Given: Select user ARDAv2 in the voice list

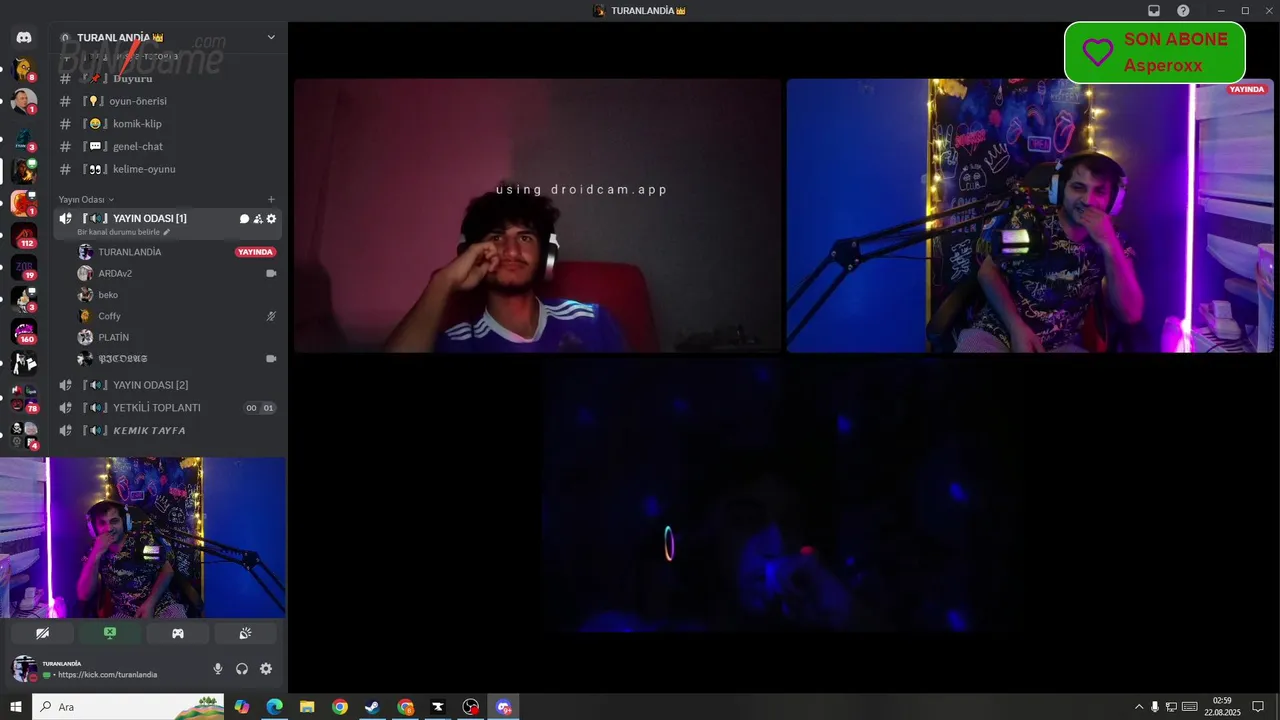Looking at the screenshot, I should point(176,273).
